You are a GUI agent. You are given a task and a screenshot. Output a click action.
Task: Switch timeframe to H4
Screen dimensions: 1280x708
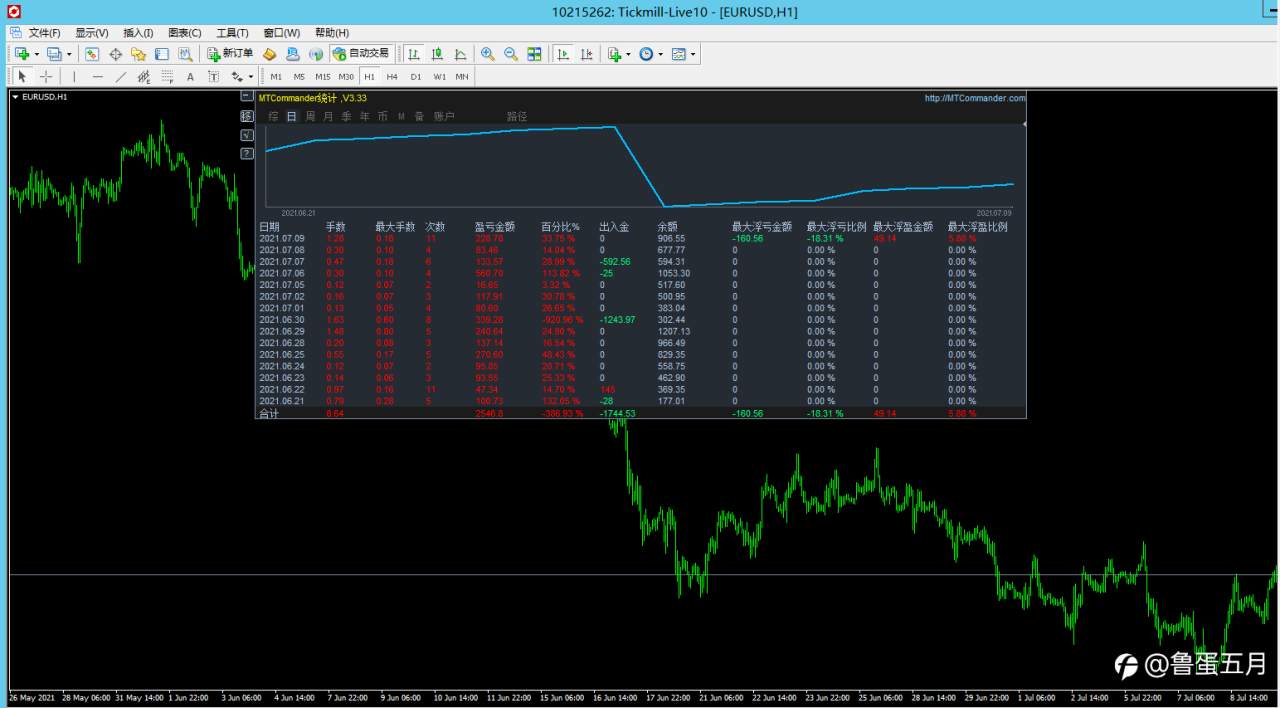coord(392,76)
